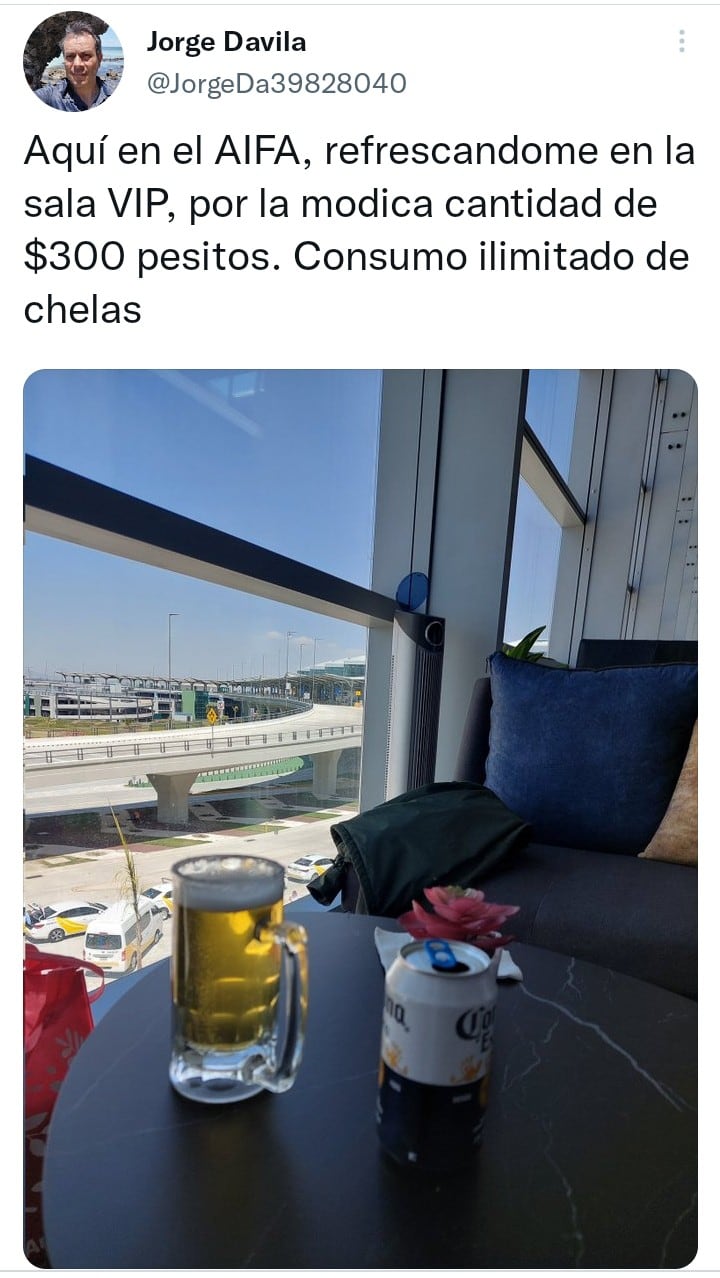
Task: Tap the yellow and white taxi outside
Action: pos(66,920)
